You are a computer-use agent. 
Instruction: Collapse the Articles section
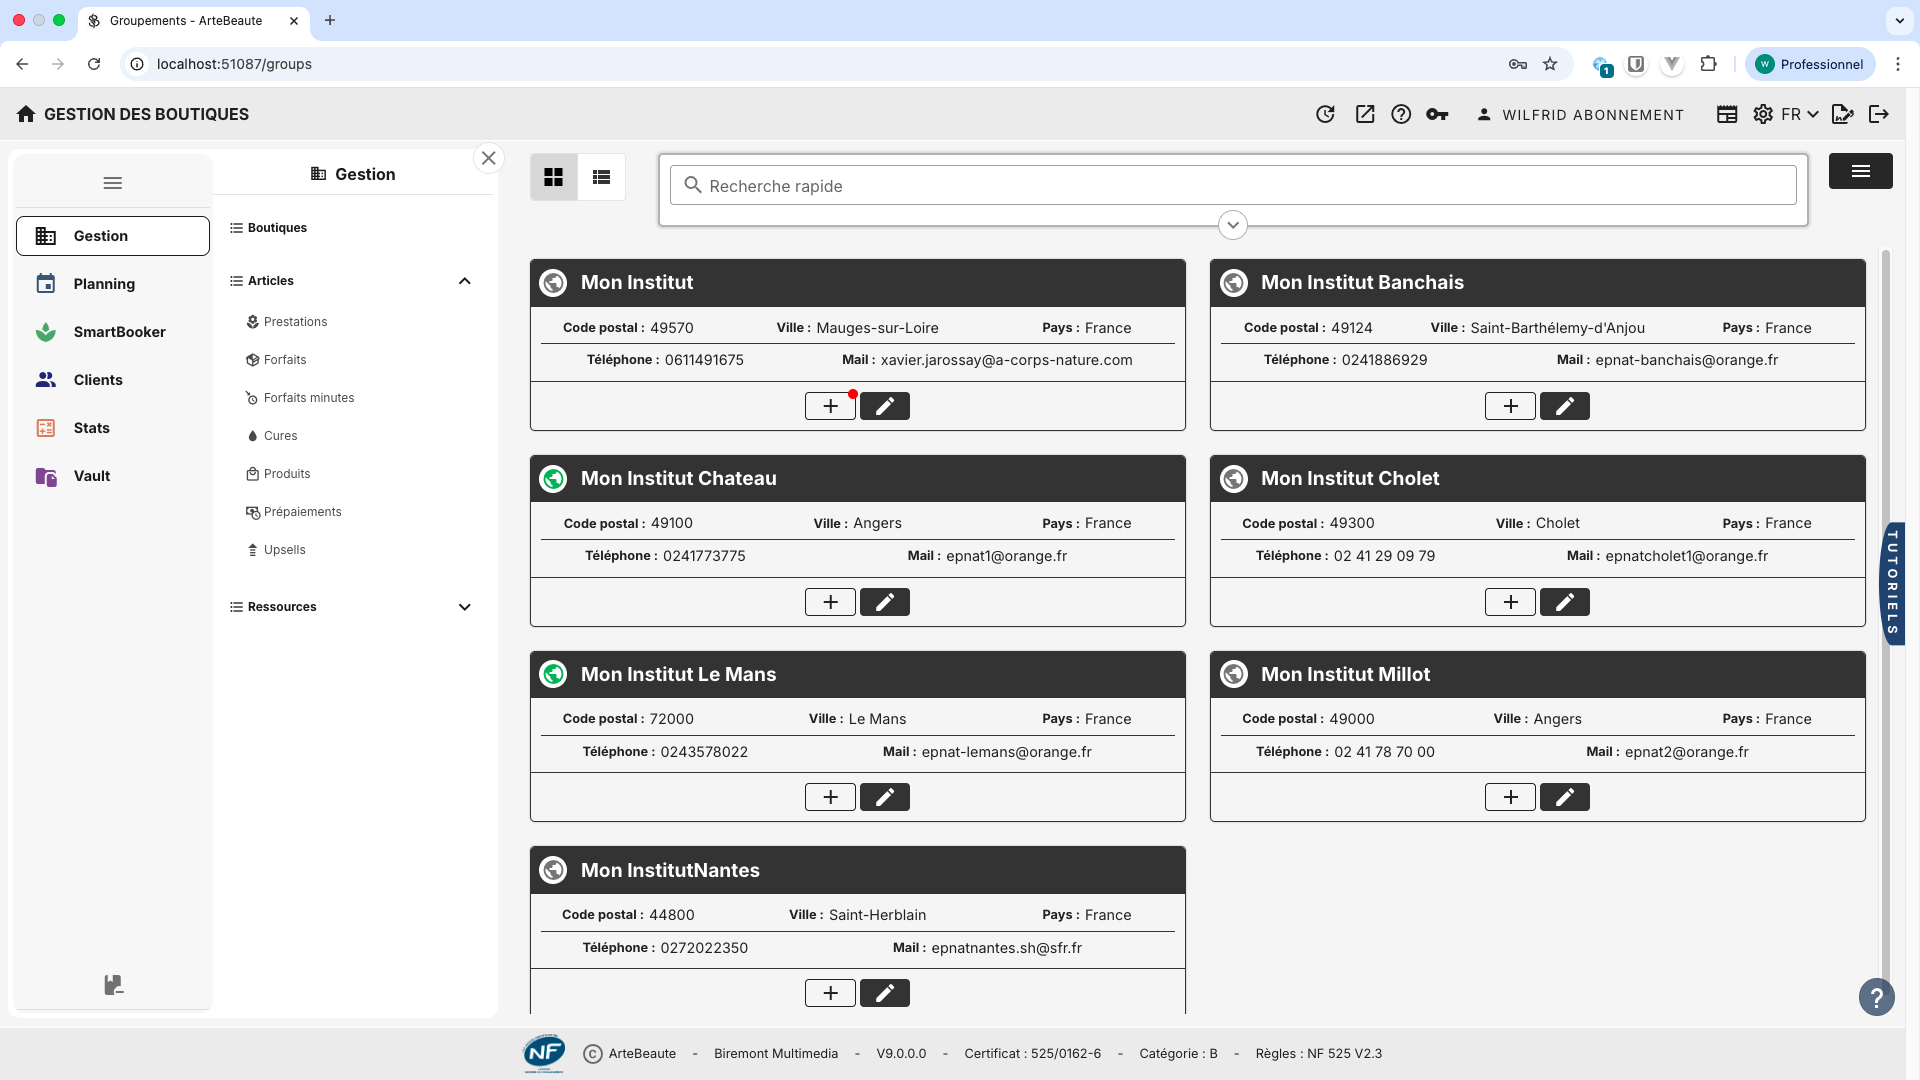[465, 281]
